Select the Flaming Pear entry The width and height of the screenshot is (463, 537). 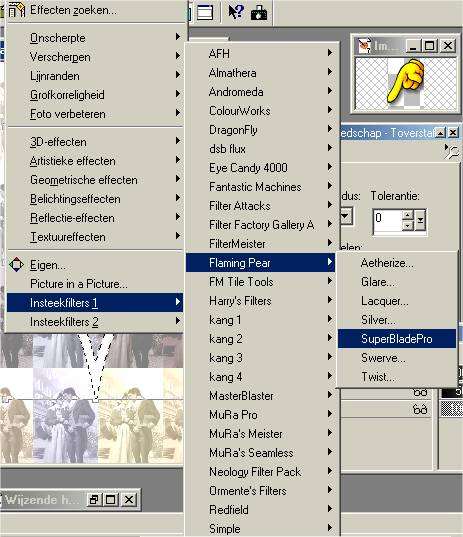coord(261,263)
